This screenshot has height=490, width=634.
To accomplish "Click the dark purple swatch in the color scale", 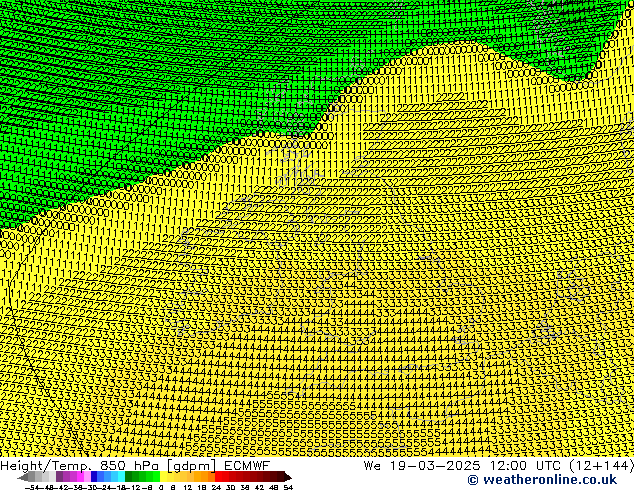I will (x=59, y=477).
